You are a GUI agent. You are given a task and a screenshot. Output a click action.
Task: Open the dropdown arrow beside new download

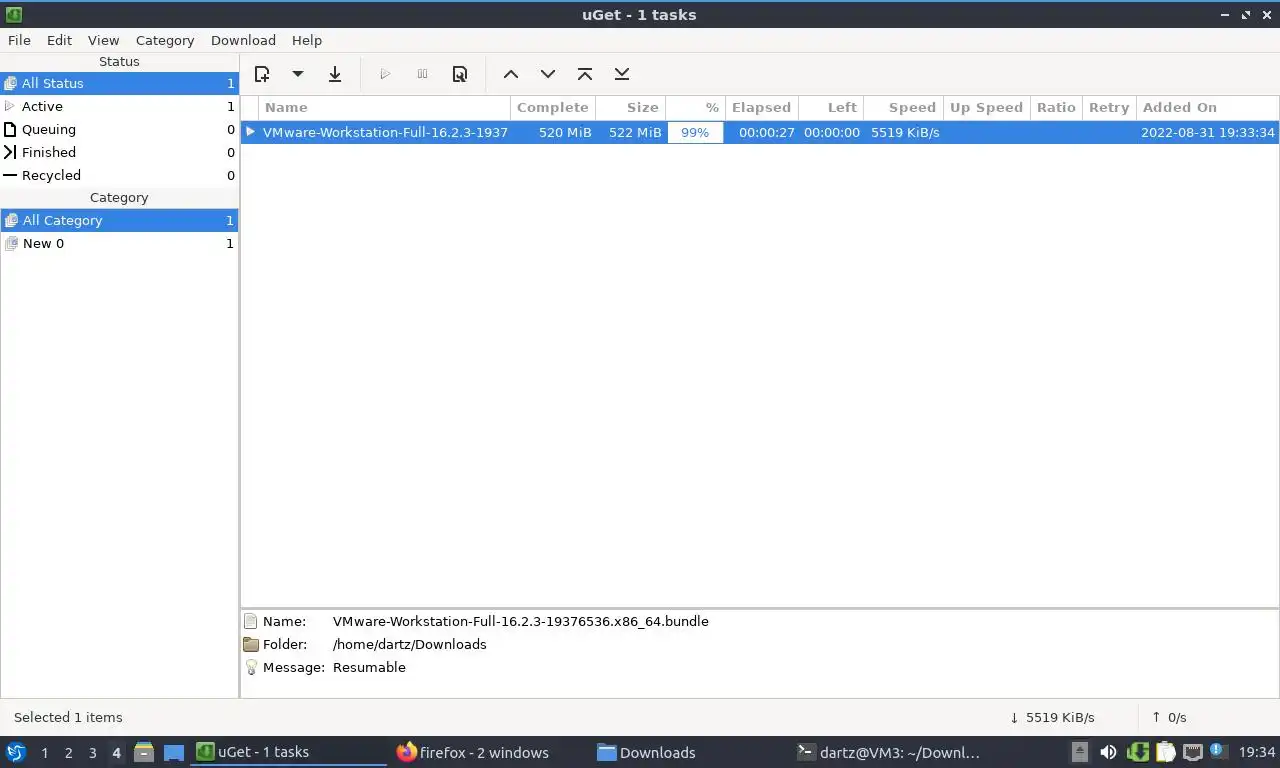[x=297, y=74]
